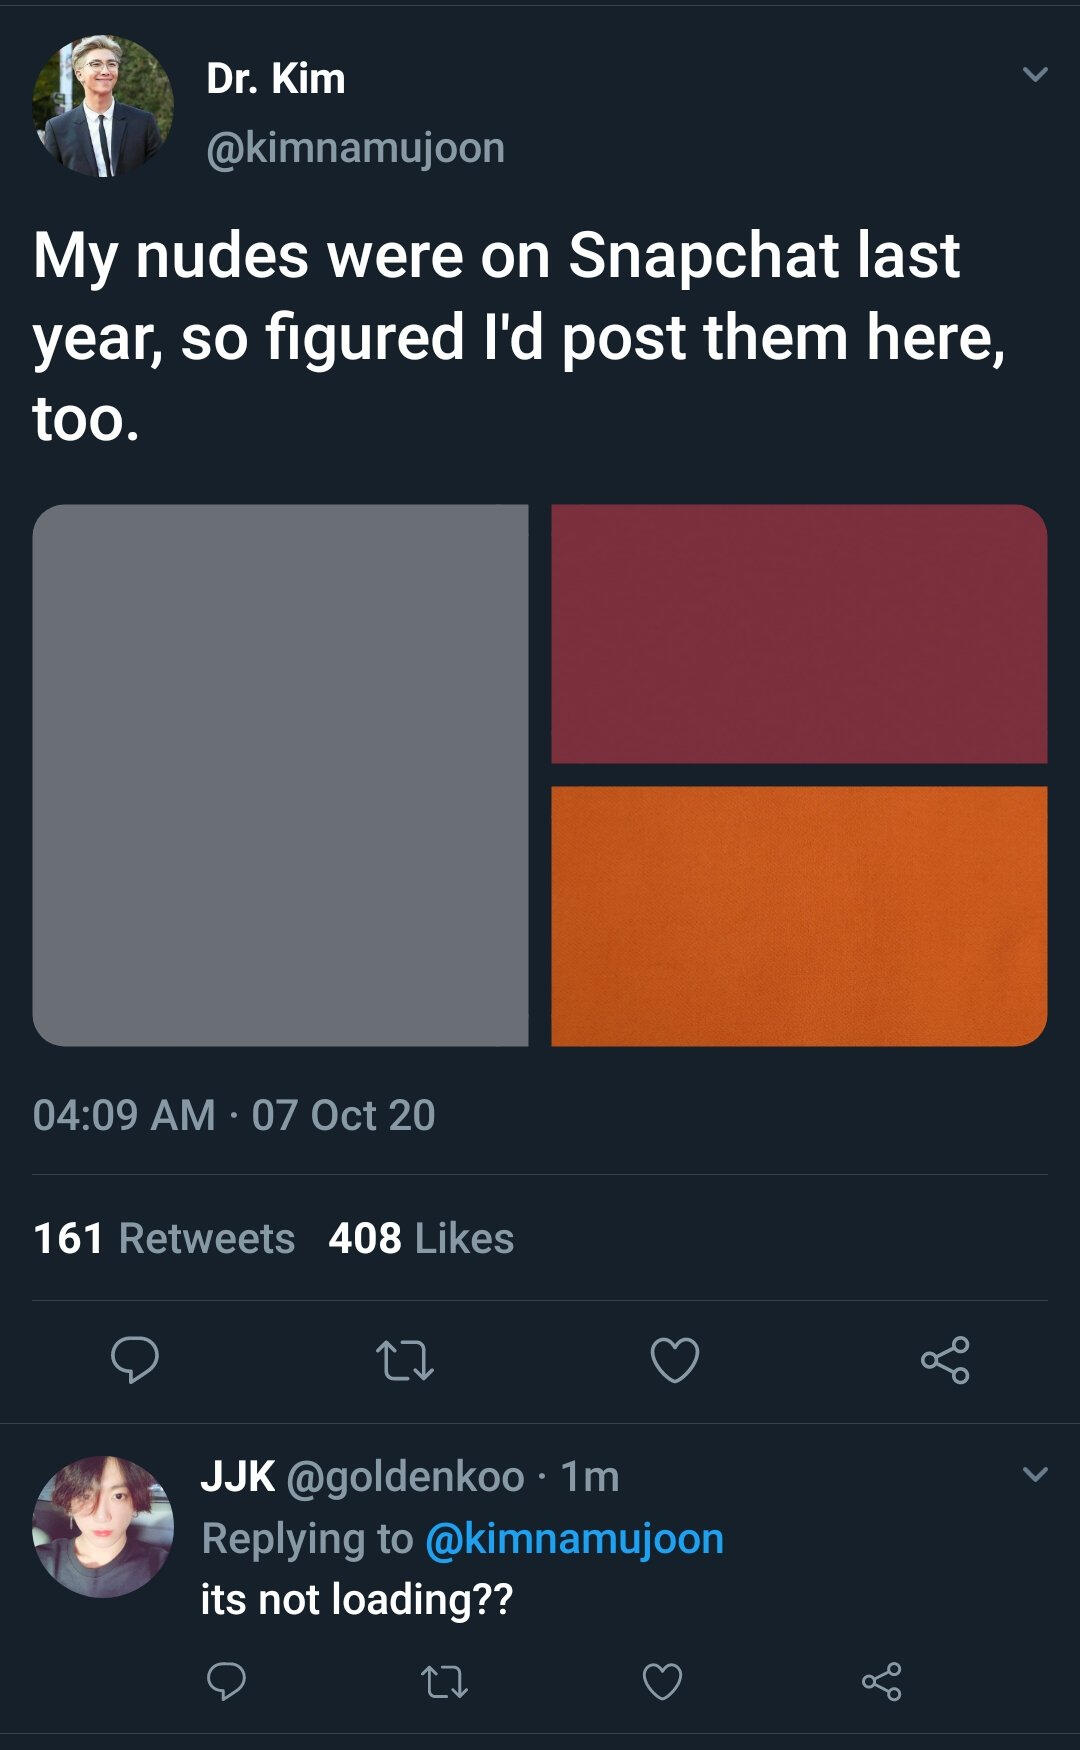This screenshot has width=1080, height=1750.
Task: Like Dr. Kim's main tweet
Action: click(675, 1360)
